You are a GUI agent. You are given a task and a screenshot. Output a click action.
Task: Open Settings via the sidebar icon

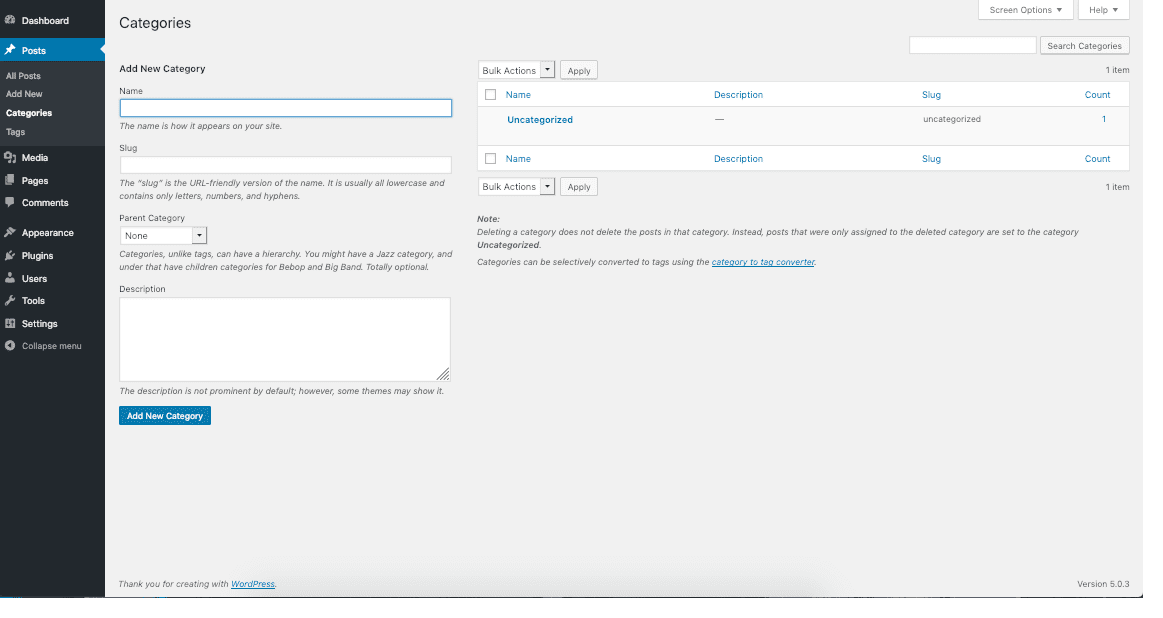point(12,323)
